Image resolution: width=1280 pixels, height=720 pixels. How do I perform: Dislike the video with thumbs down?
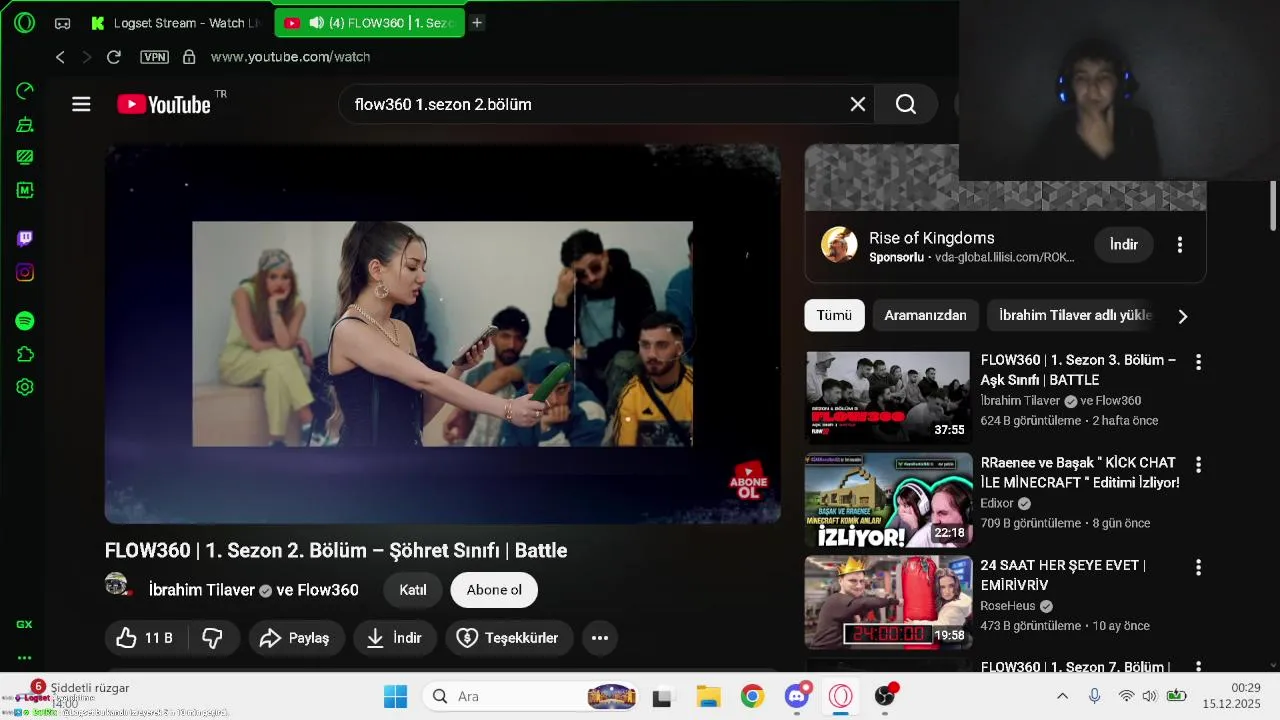pyautogui.click(x=212, y=638)
